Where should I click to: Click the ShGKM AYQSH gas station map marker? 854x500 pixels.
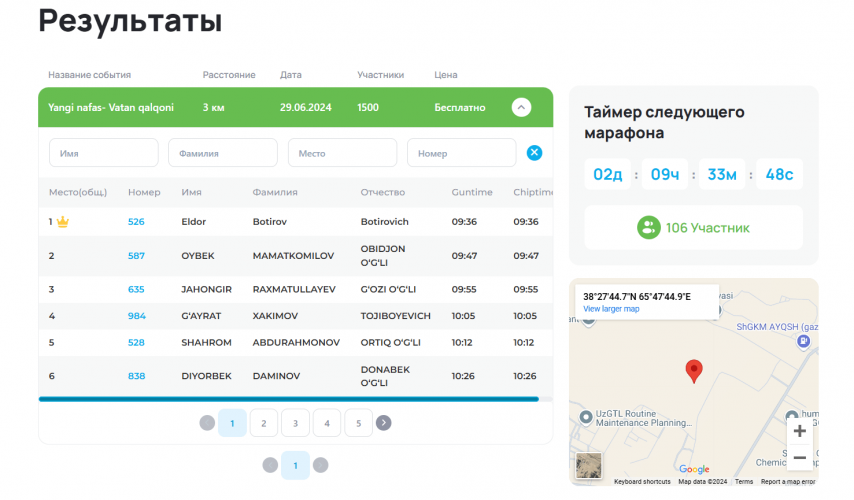[803, 342]
